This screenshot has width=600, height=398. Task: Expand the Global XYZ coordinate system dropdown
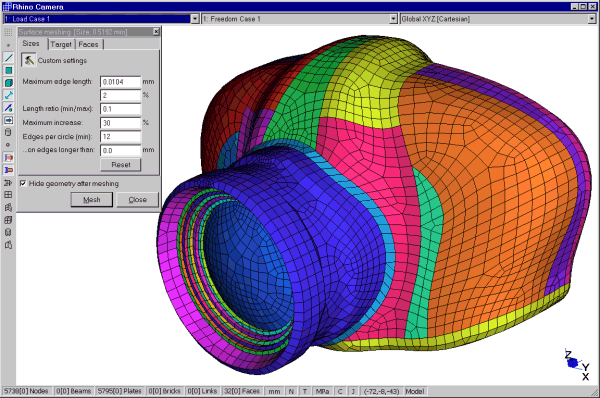[592, 19]
